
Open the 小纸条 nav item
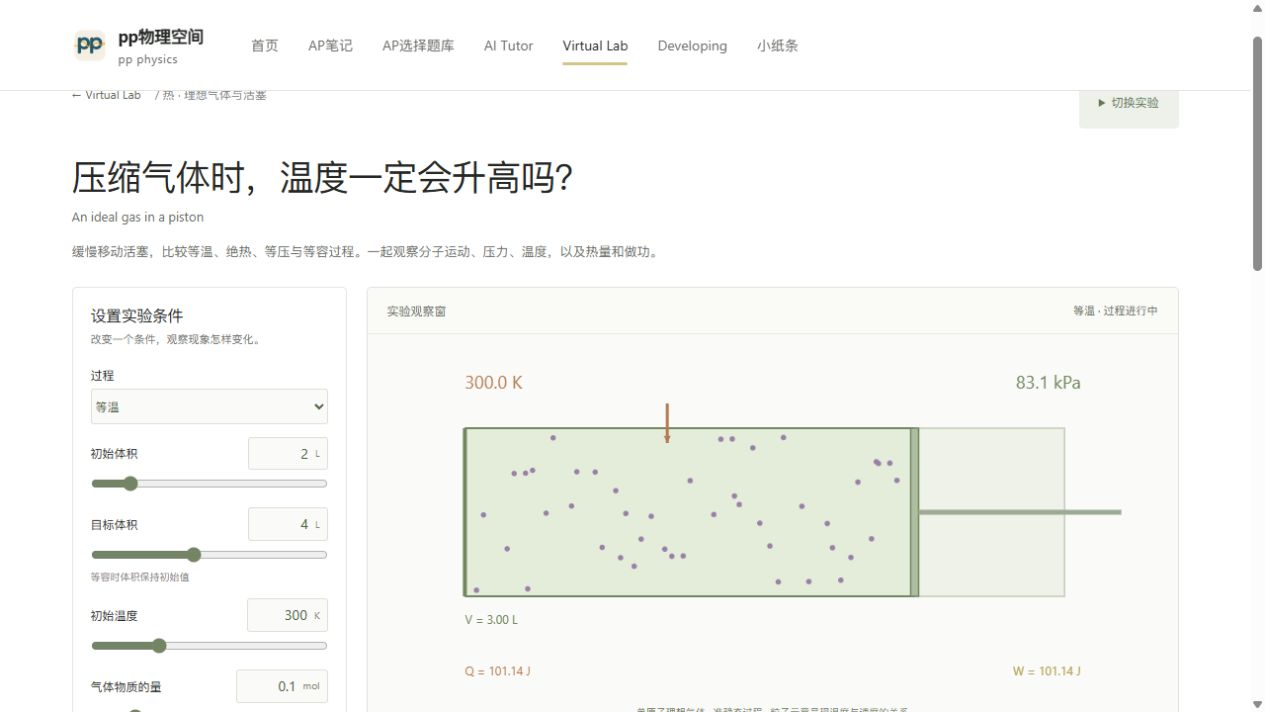click(x=777, y=46)
